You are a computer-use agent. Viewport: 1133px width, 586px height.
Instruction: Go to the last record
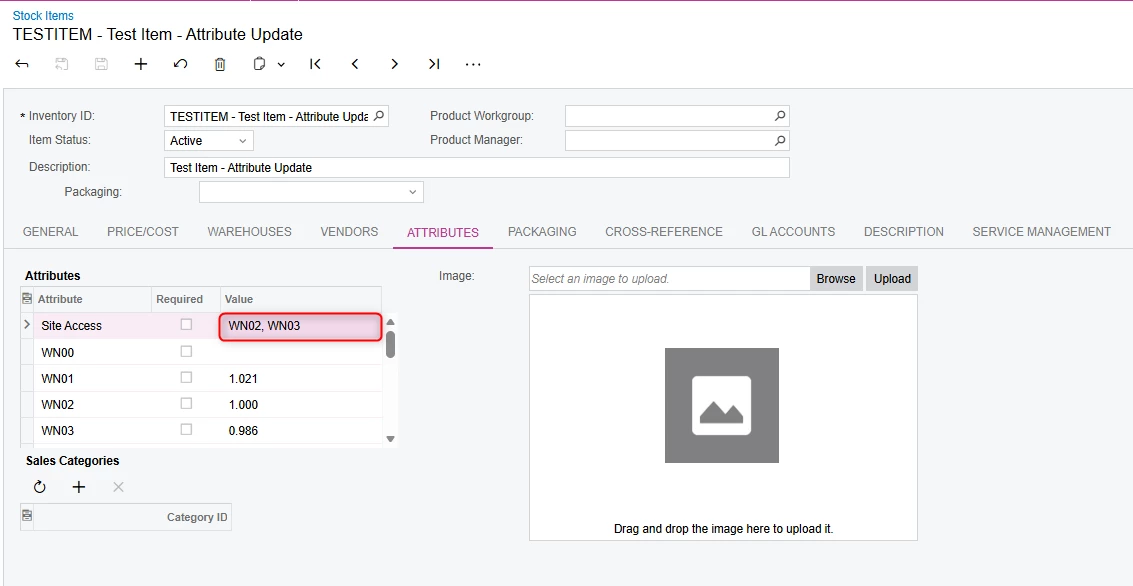click(434, 64)
